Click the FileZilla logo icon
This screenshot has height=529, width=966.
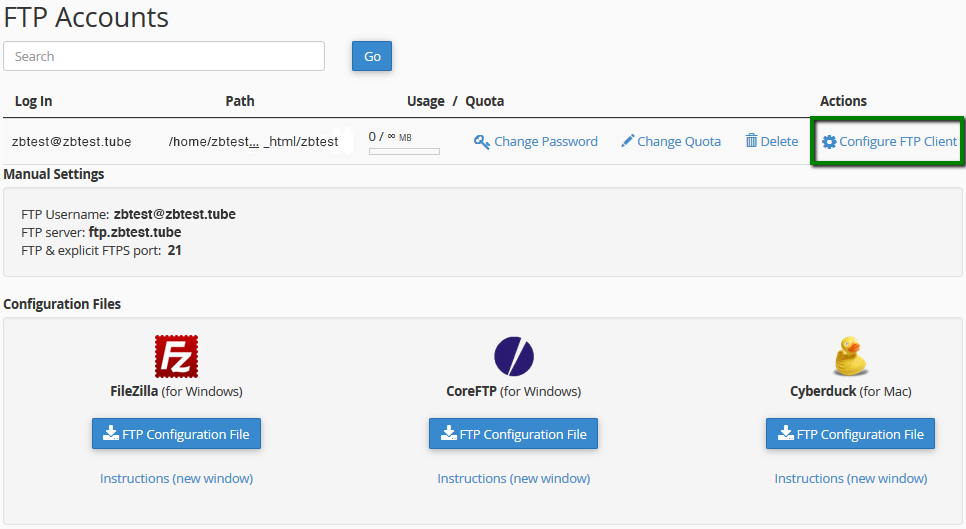pyautogui.click(x=176, y=356)
